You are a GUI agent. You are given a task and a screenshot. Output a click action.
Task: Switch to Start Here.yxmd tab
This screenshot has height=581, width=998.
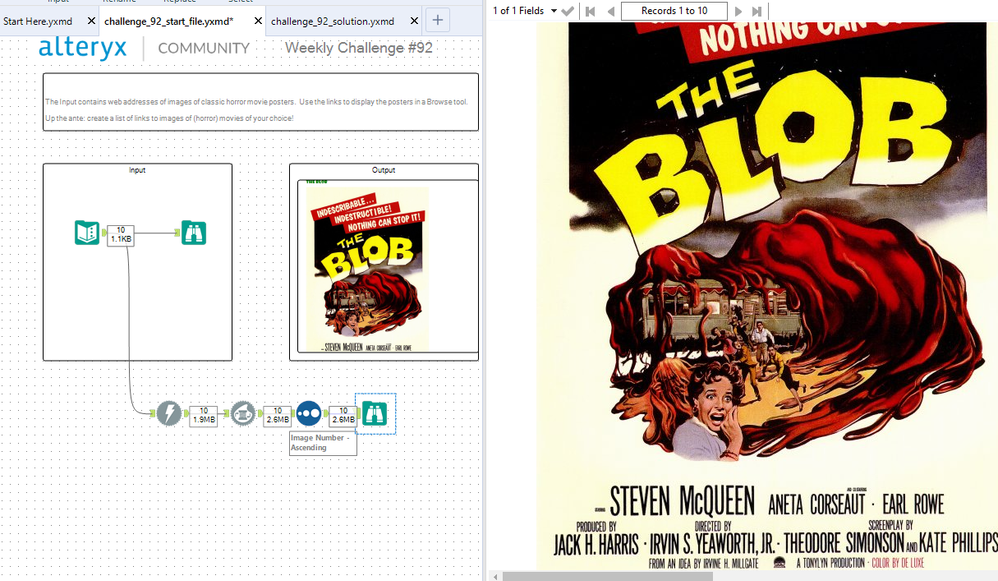(38, 21)
